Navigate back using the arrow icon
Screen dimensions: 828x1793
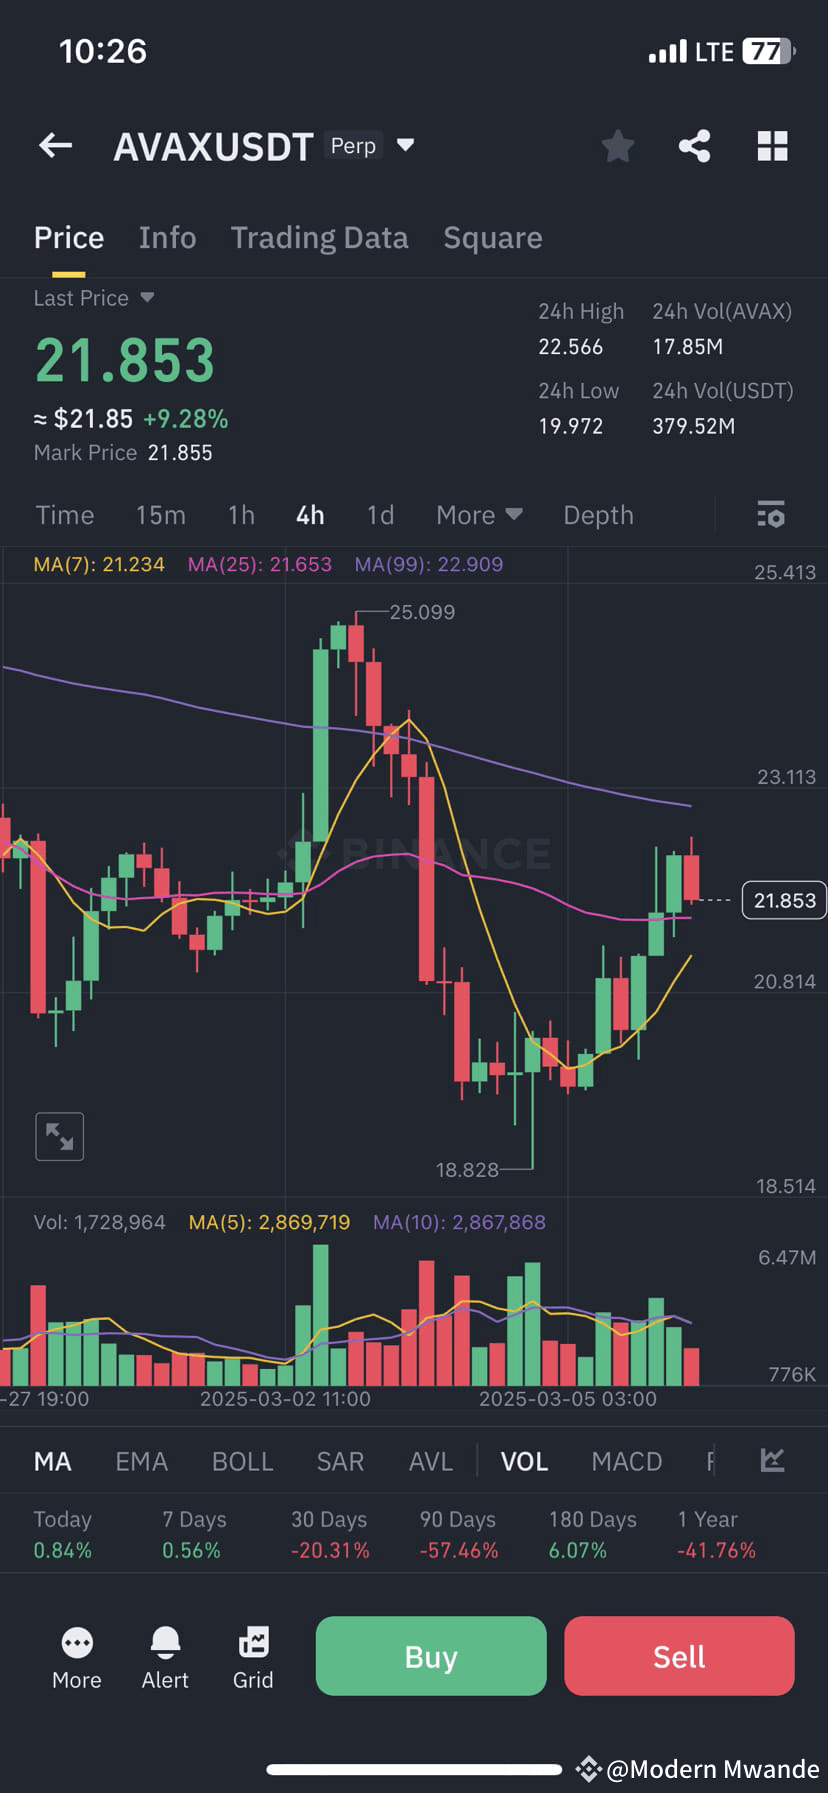(x=55, y=146)
